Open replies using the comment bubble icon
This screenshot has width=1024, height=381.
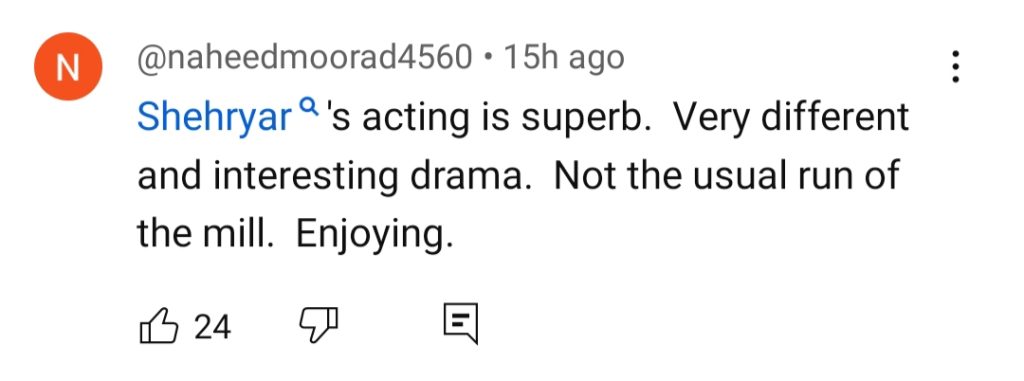(x=461, y=323)
